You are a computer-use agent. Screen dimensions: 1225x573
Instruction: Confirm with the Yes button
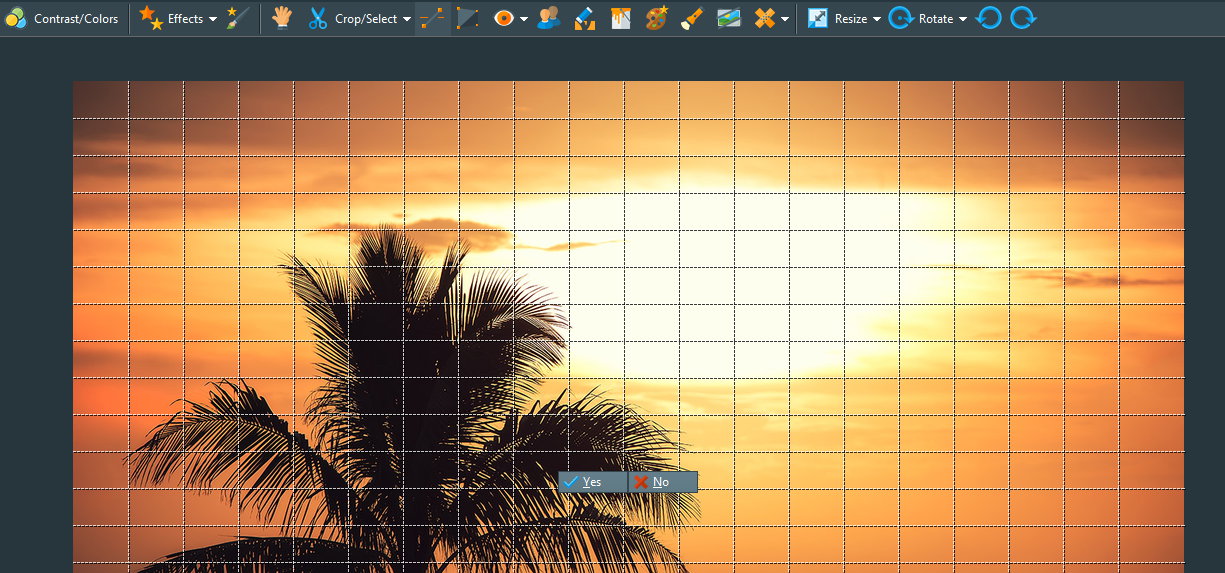click(x=592, y=482)
